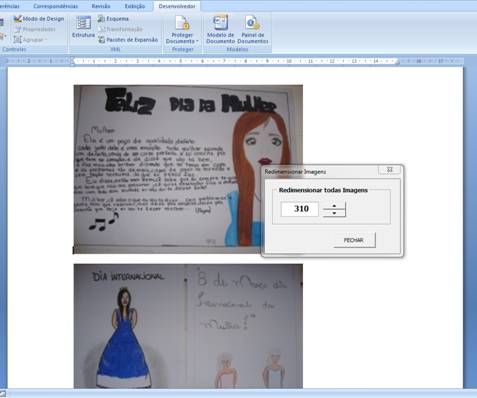Open Modelo de Documento button
Screen dimensions: 477x398
pos(220,29)
